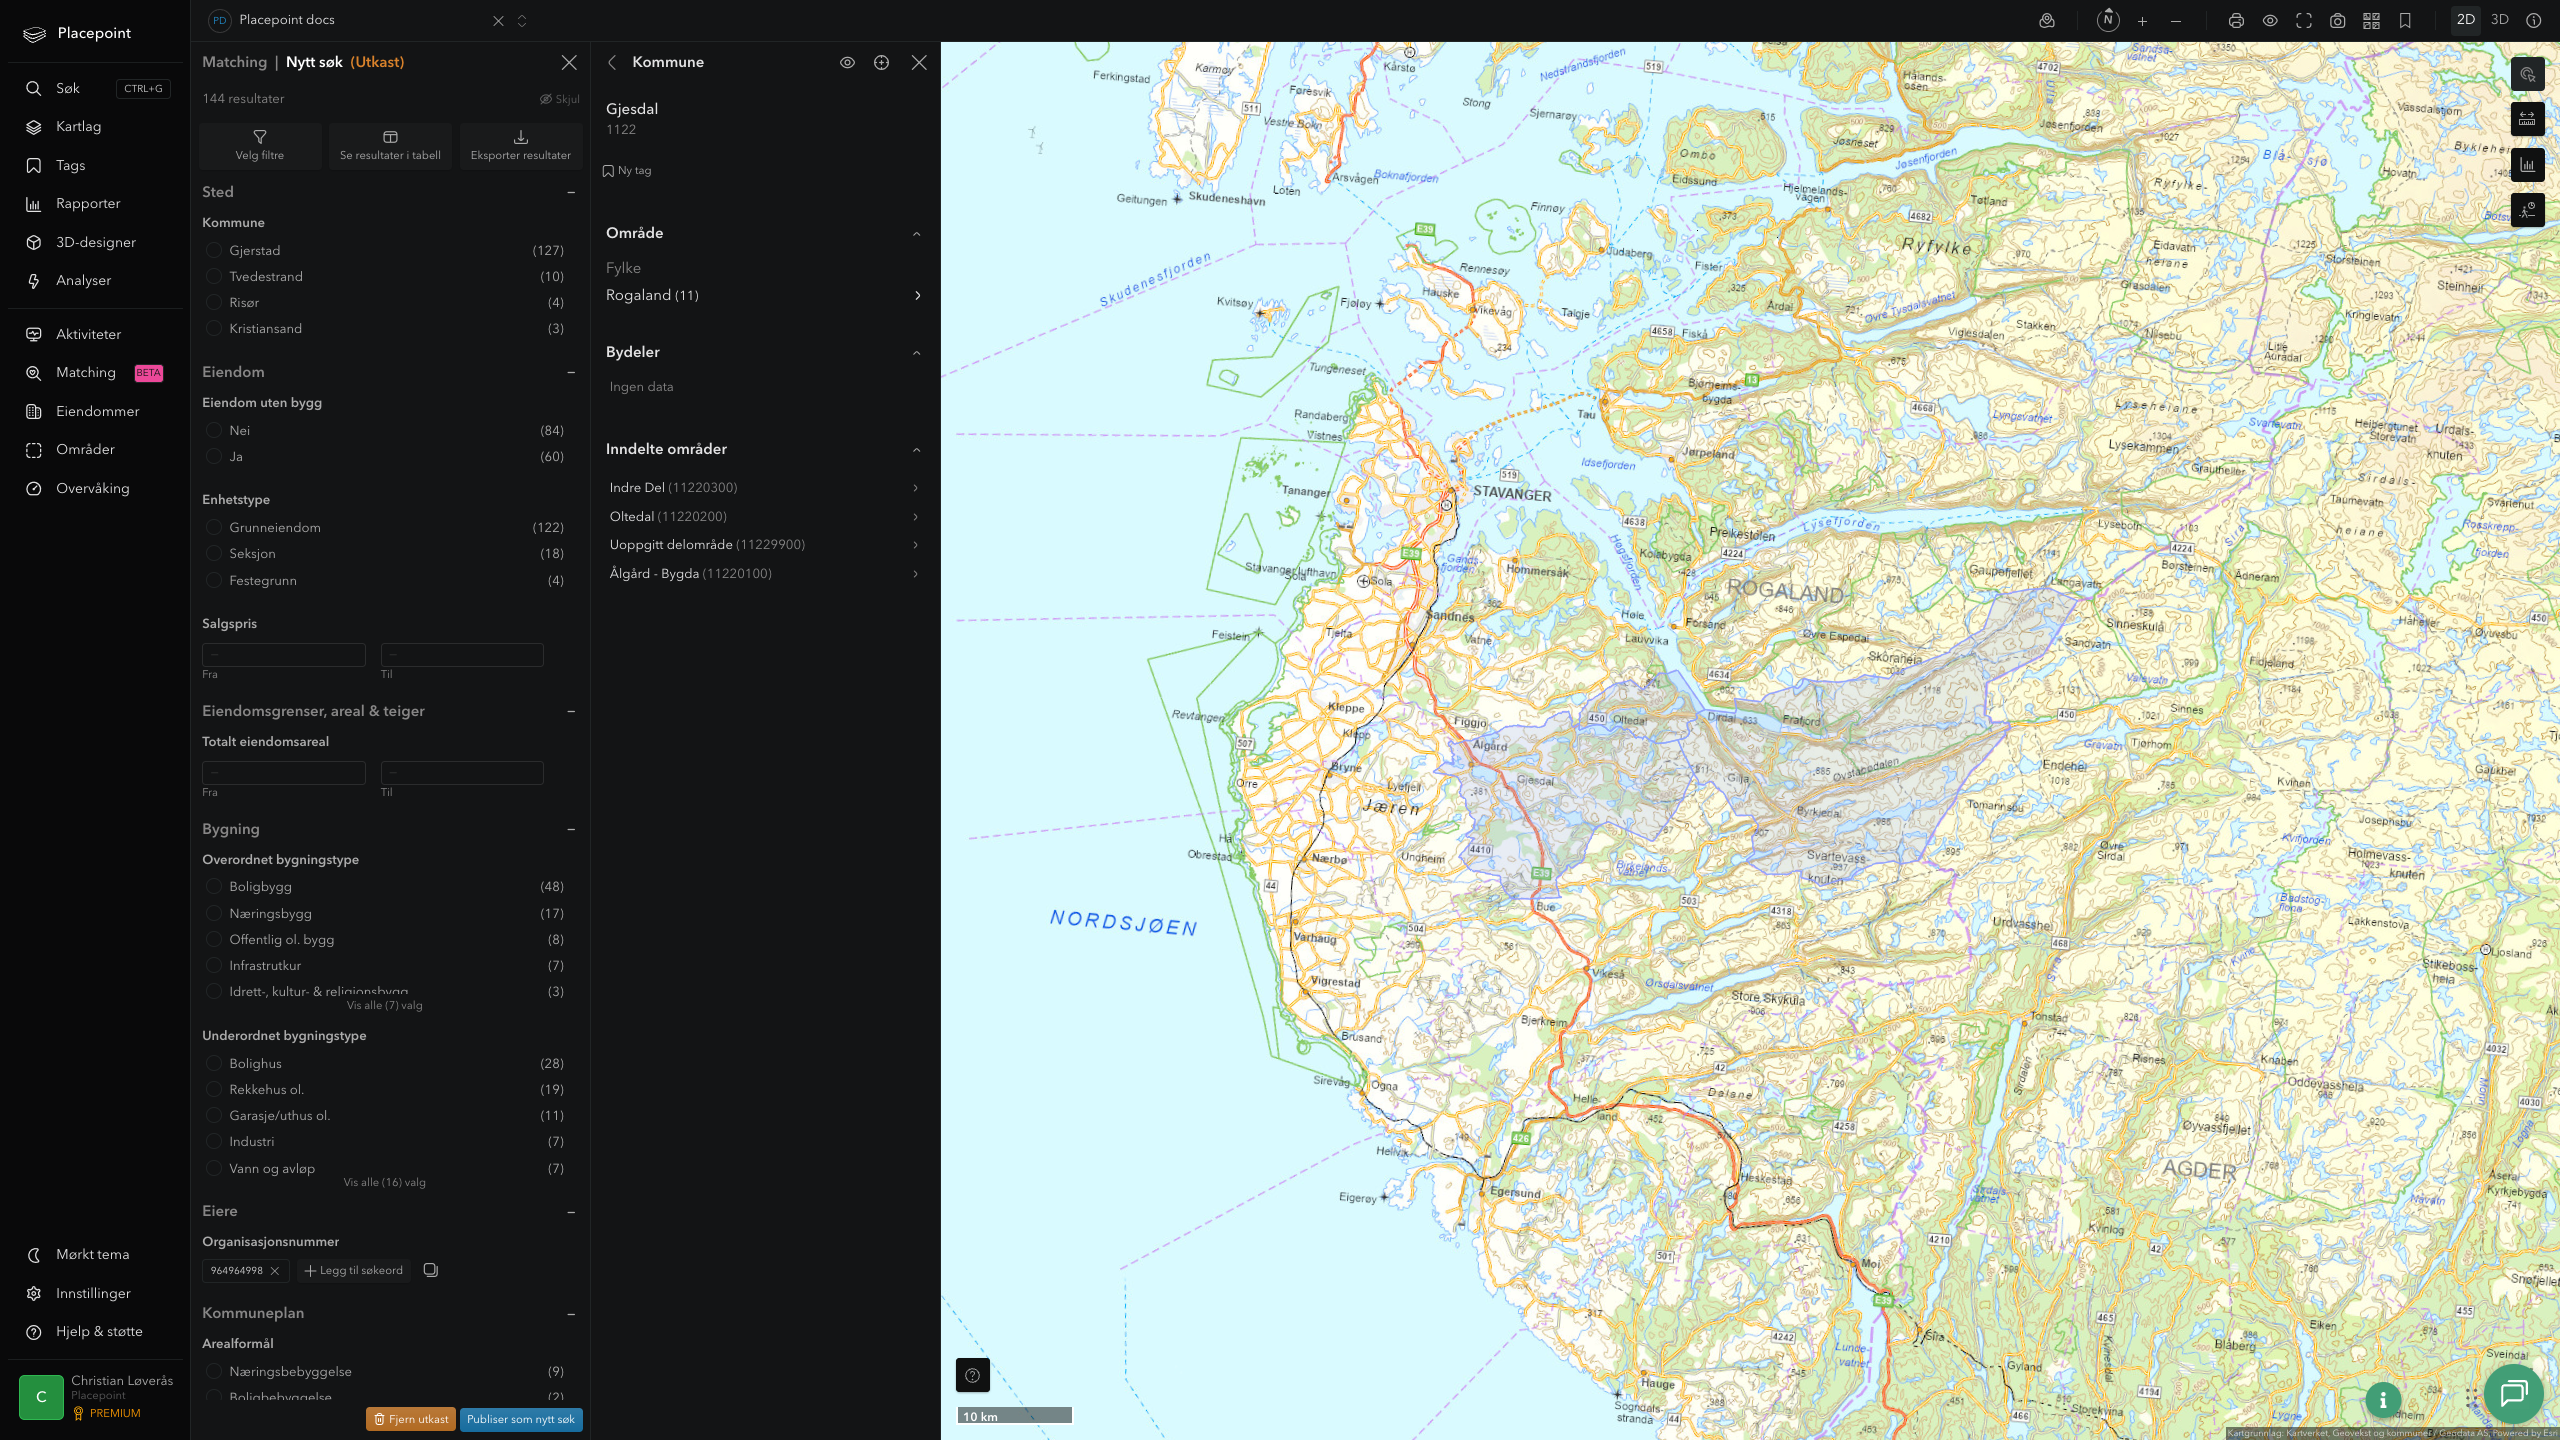Collapse Inndelte områder section
Viewport: 2560px width, 1440px height.
917,449
